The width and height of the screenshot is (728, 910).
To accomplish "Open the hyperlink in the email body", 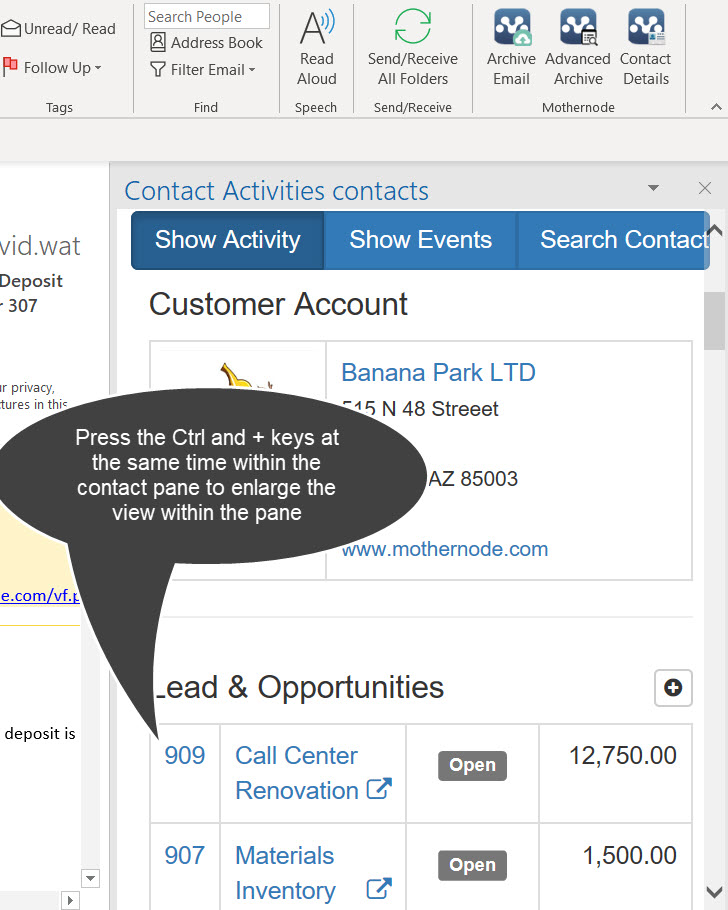I will coord(39,595).
